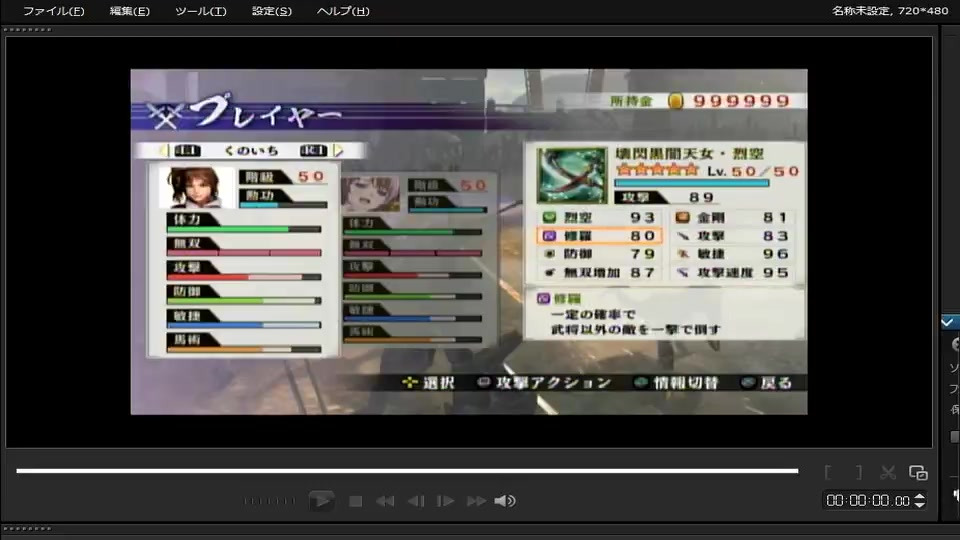Click the 体力 green stat bar
Image resolution: width=960 pixels, height=540 pixels.
point(244,230)
